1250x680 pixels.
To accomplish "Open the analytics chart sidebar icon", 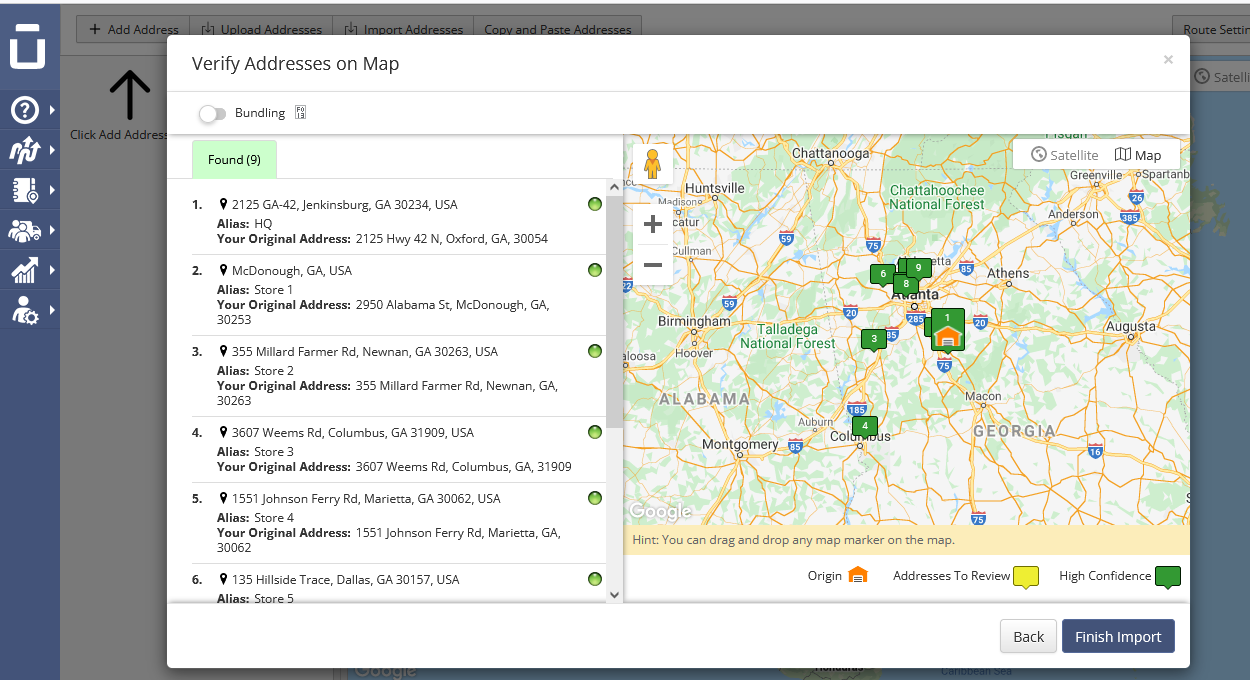I will click(24, 269).
